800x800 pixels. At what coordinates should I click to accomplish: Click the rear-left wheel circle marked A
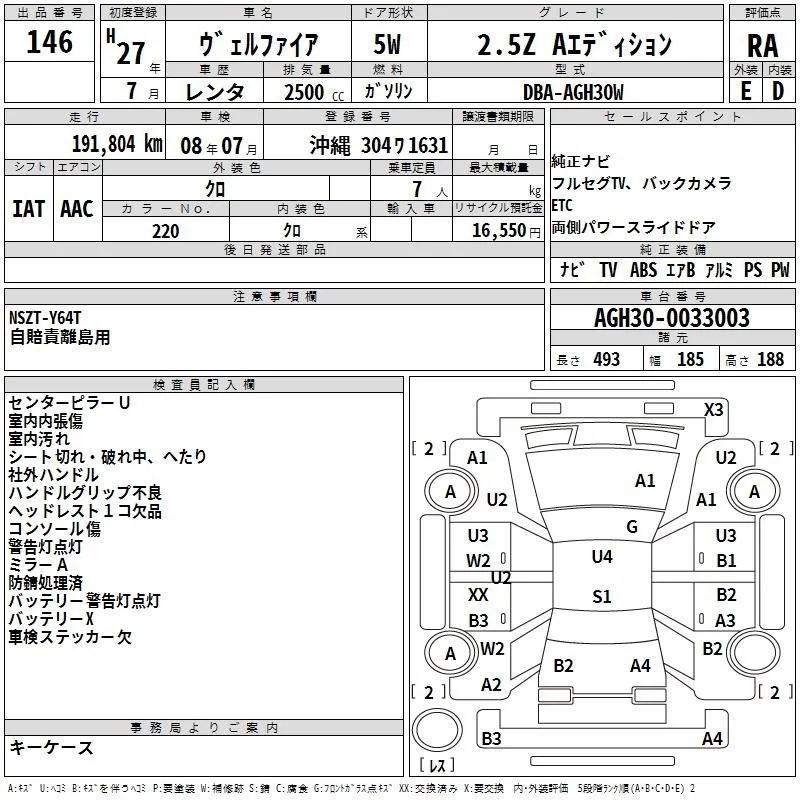click(x=450, y=653)
